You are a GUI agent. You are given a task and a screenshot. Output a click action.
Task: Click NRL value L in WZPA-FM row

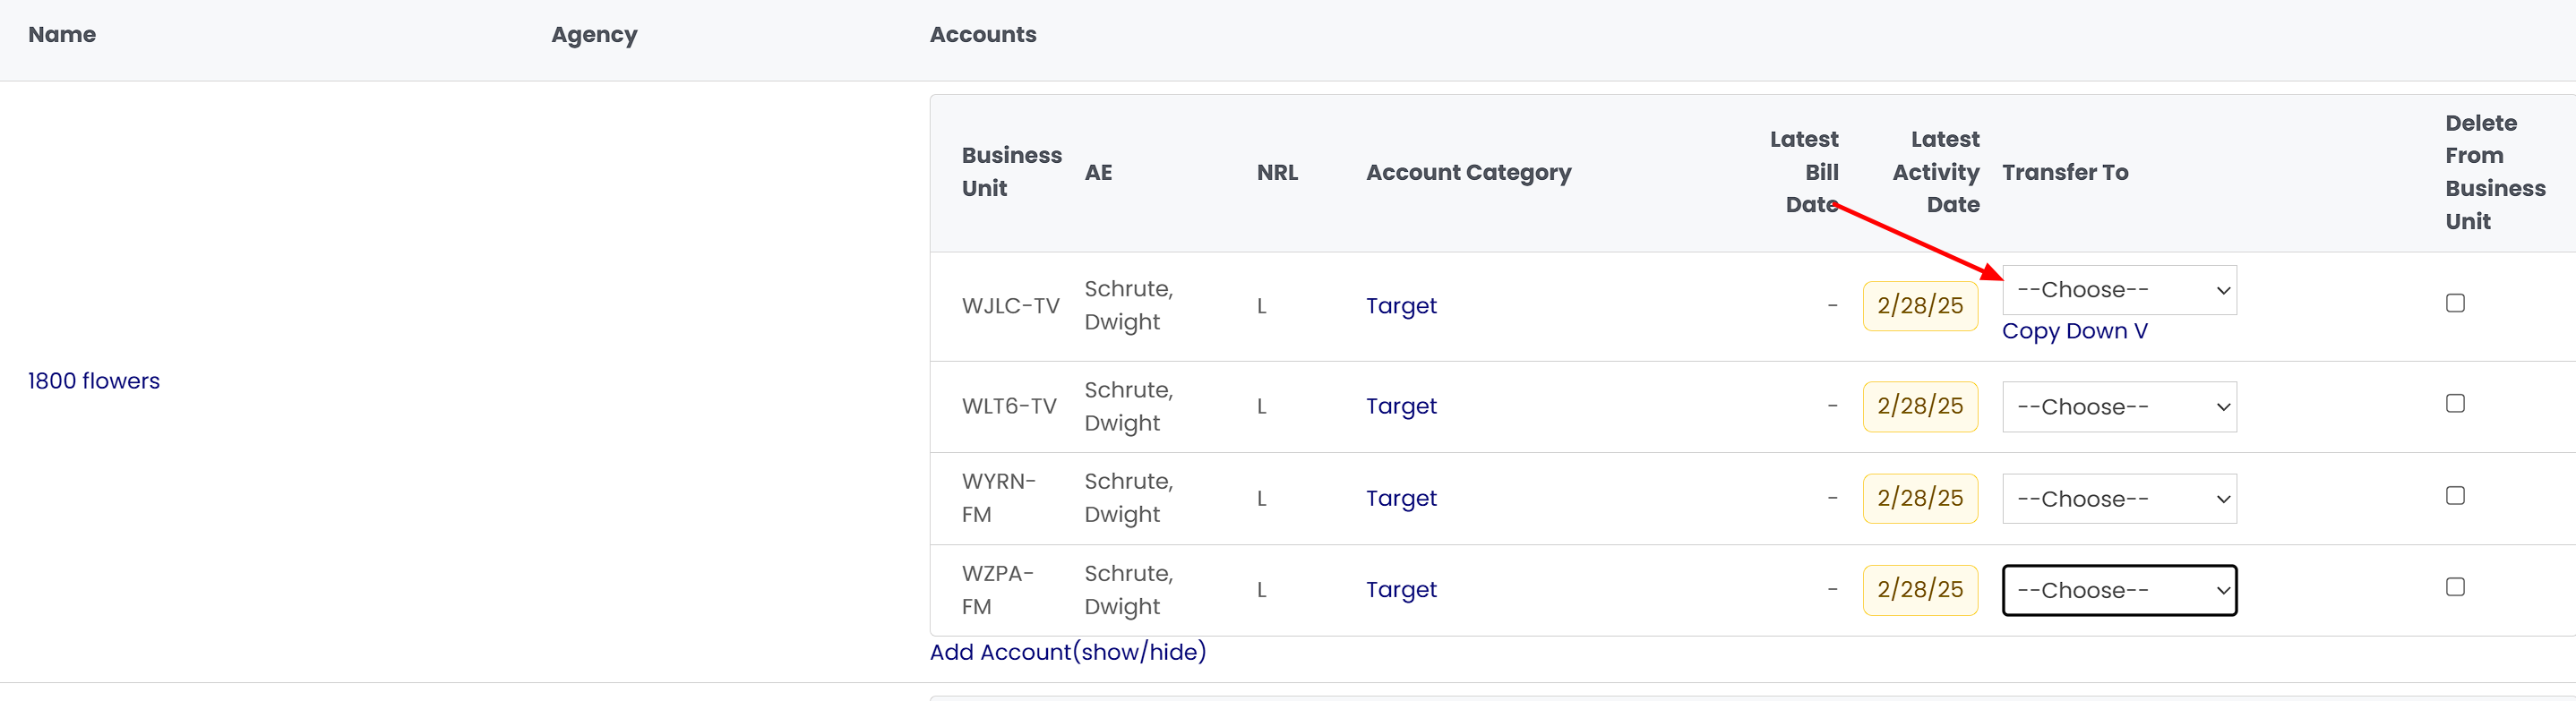tap(1262, 590)
